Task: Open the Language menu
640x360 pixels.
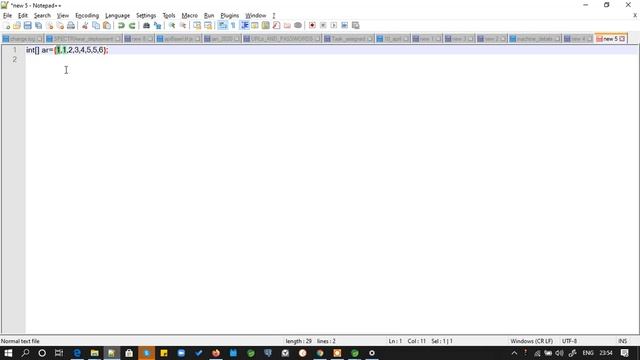Action: 117,16
